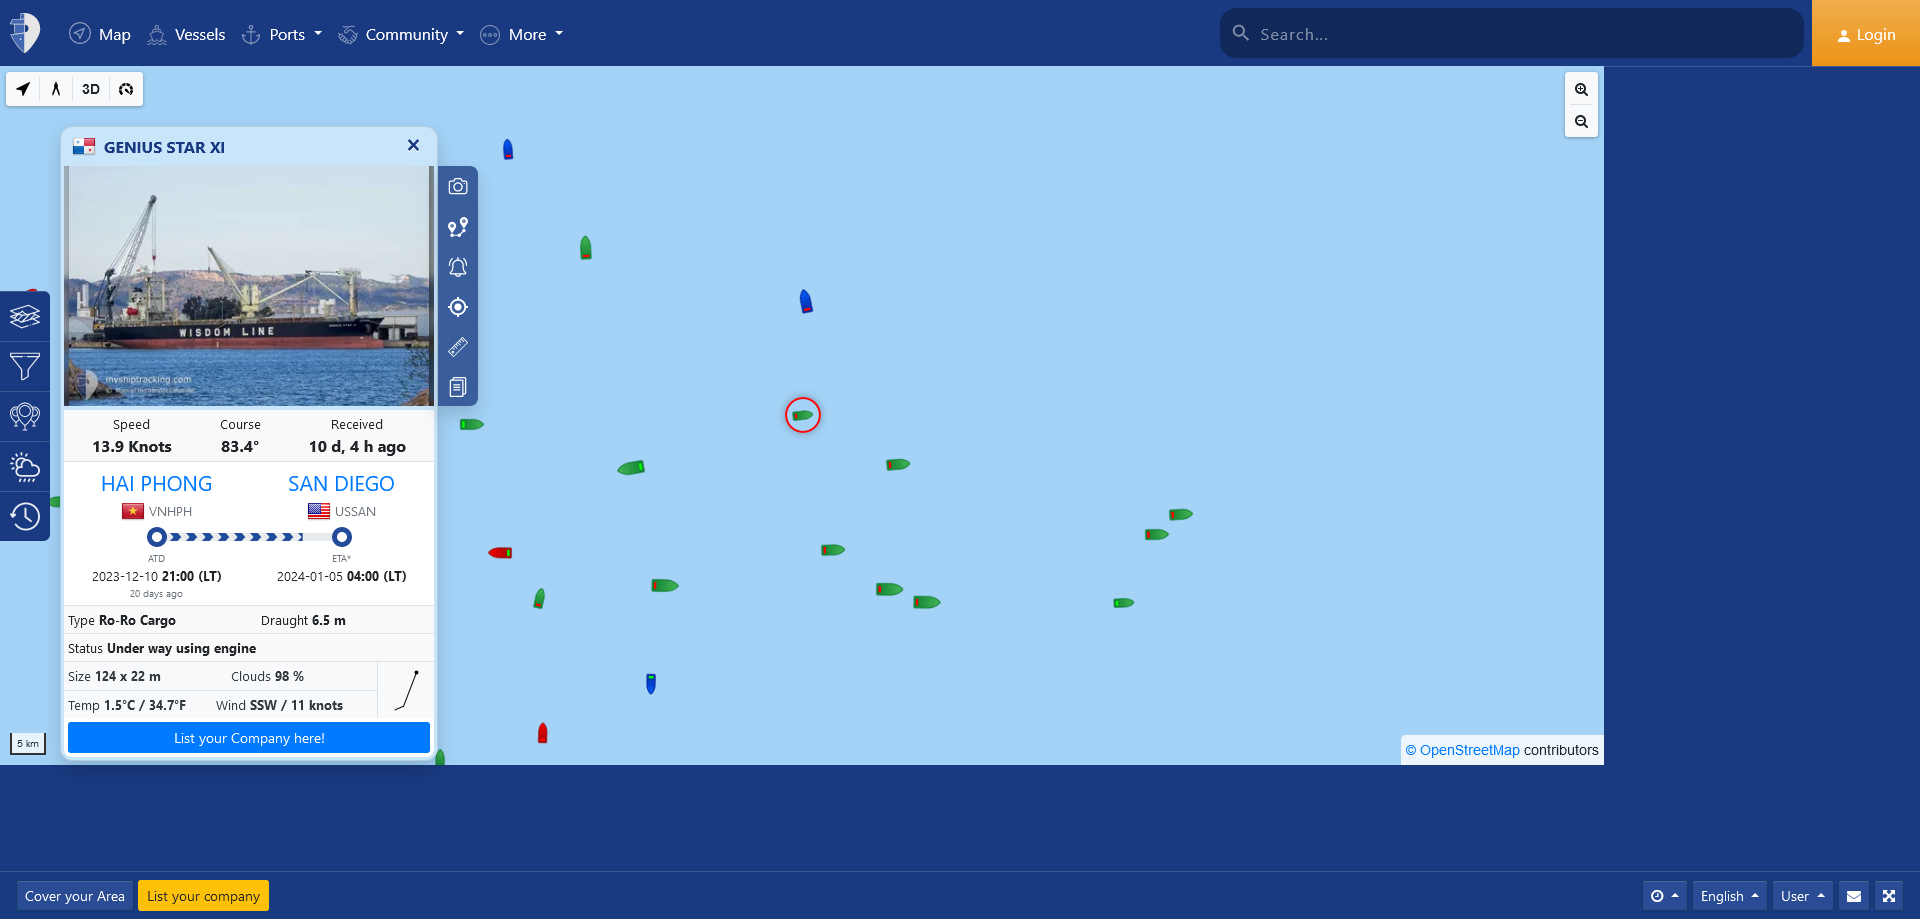Toggle fullscreen expand icon
Image resolution: width=1920 pixels, height=919 pixels.
click(x=1888, y=896)
